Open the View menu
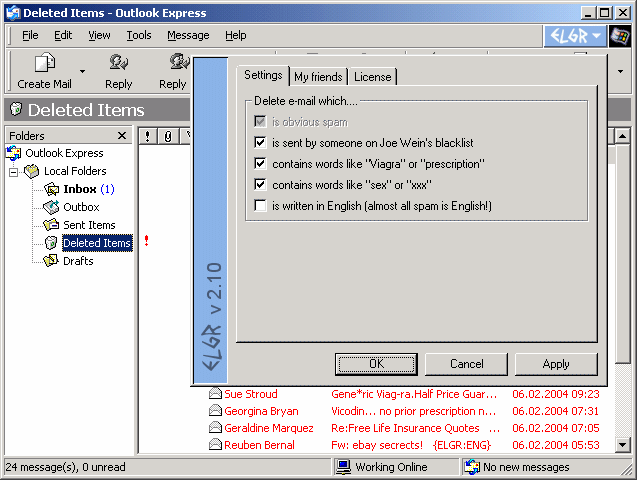The image size is (637, 480). click(x=99, y=35)
